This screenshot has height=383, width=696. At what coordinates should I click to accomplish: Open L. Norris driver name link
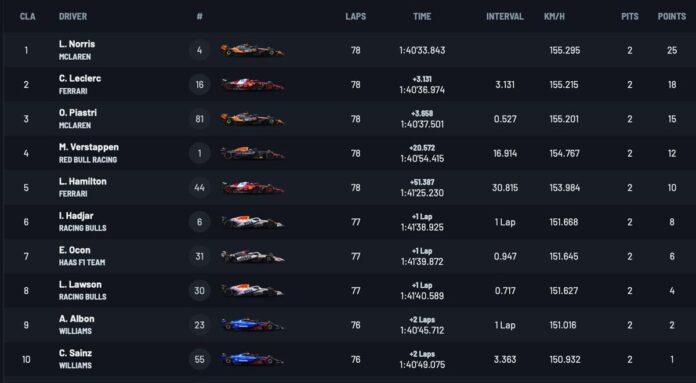coord(77,44)
